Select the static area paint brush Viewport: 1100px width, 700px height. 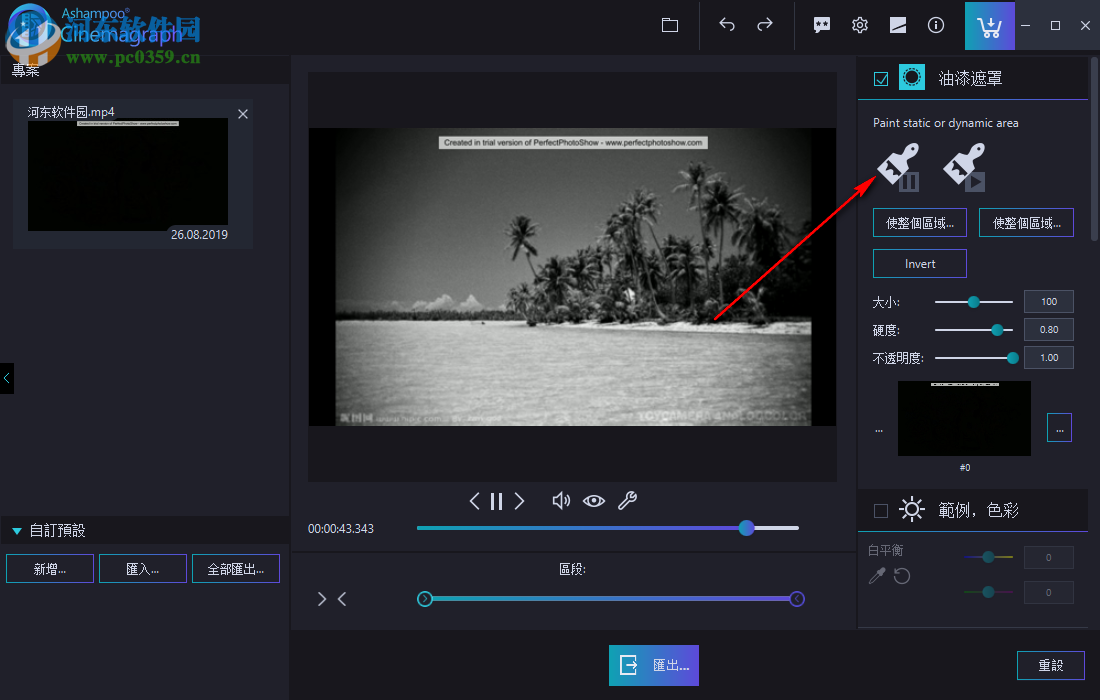[x=898, y=166]
